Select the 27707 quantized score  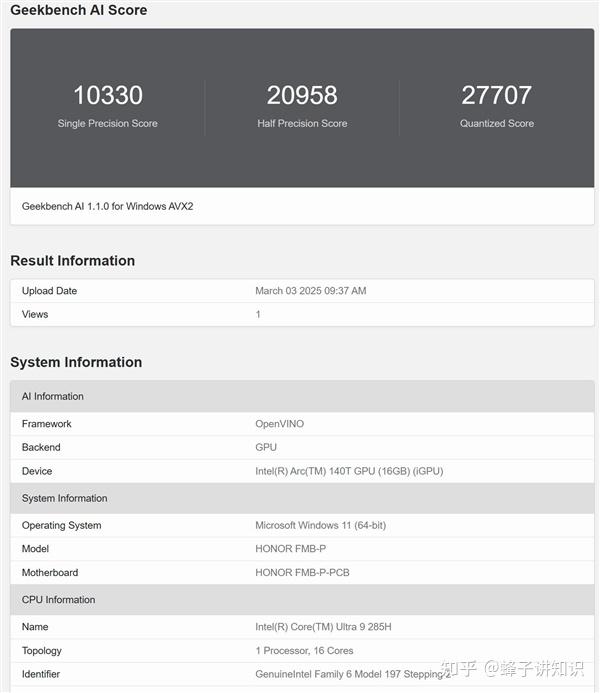[x=497, y=95]
